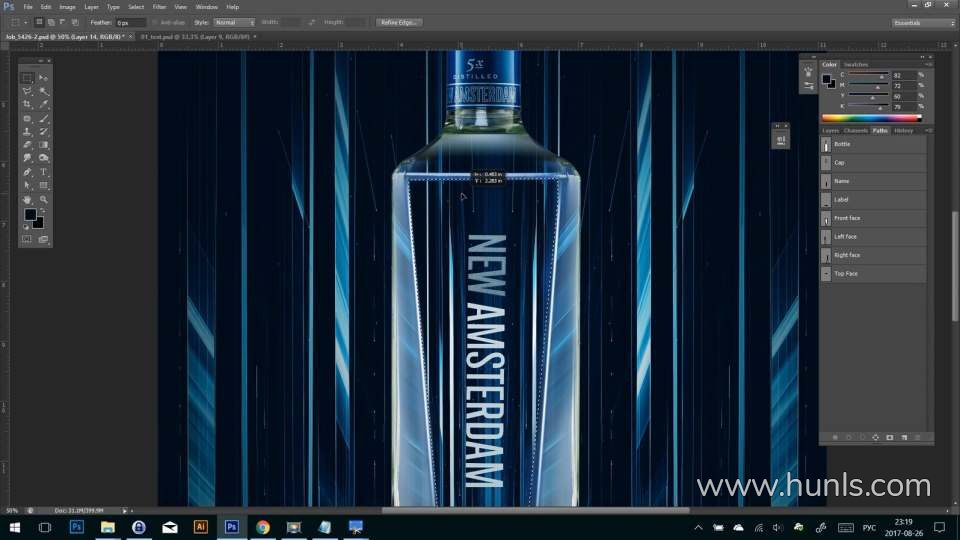The width and height of the screenshot is (960, 540).
Task: Select the Crop tool
Action: [x=27, y=105]
